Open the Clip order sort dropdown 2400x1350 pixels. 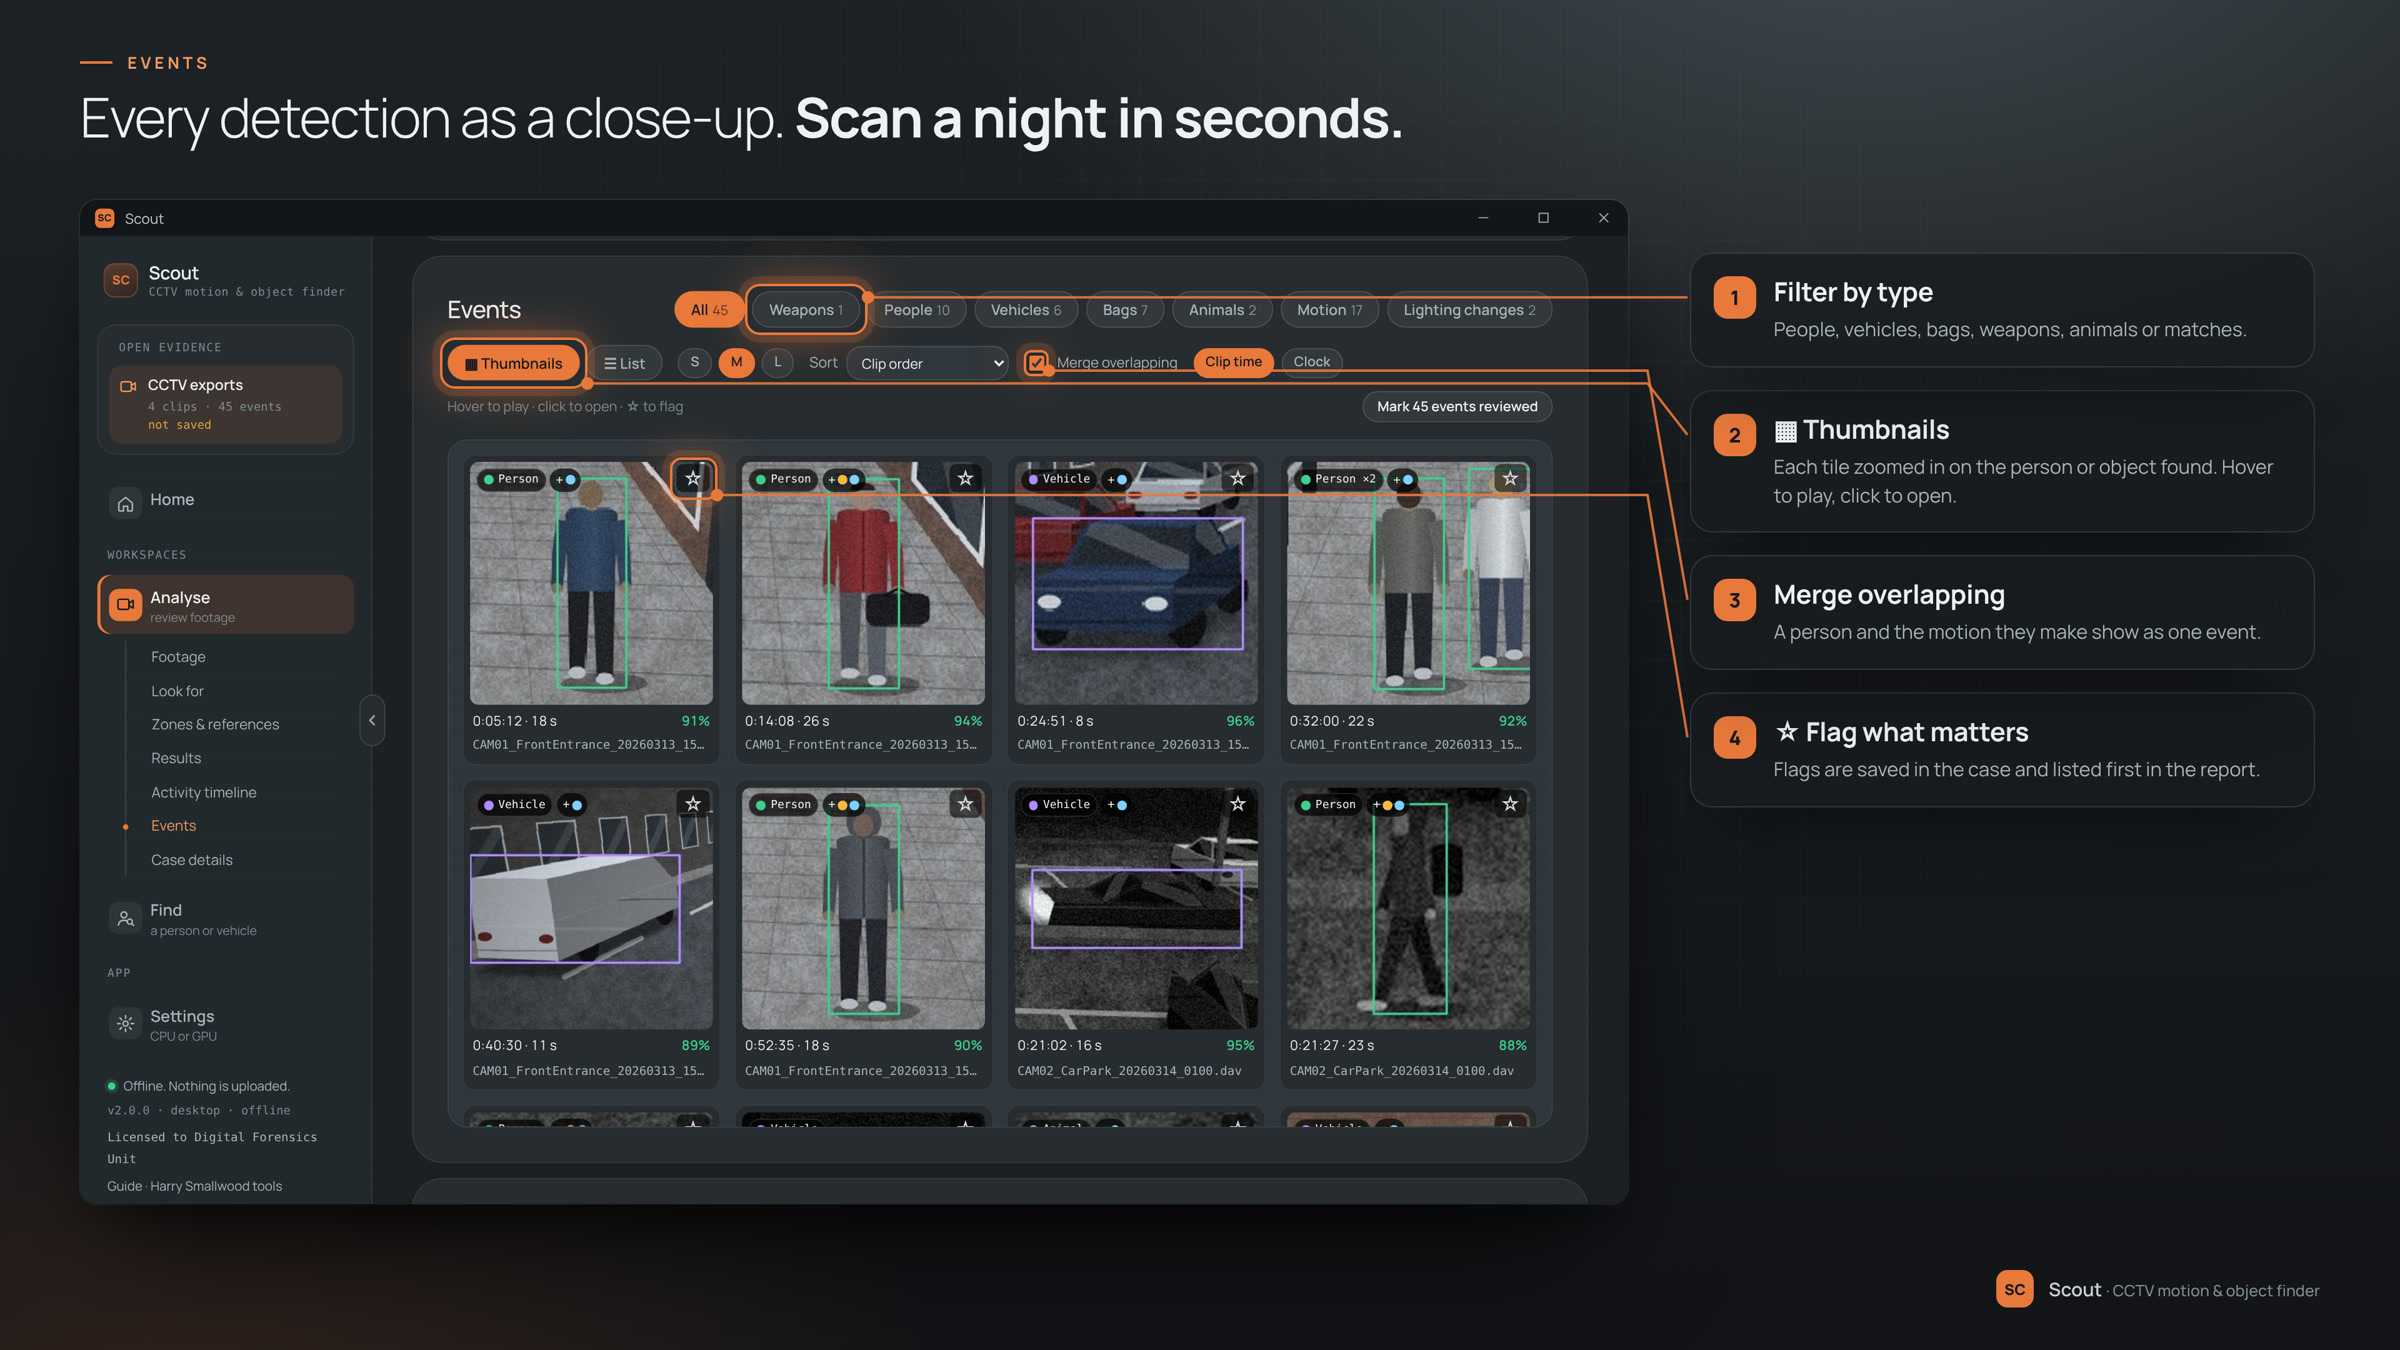[x=928, y=363]
